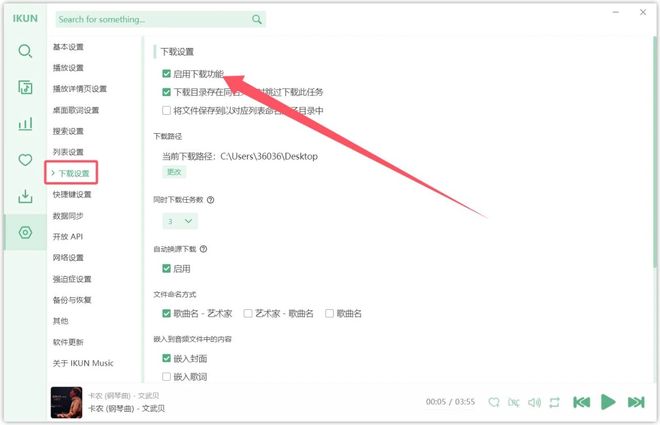Click the volume speaker icon

tap(536, 402)
